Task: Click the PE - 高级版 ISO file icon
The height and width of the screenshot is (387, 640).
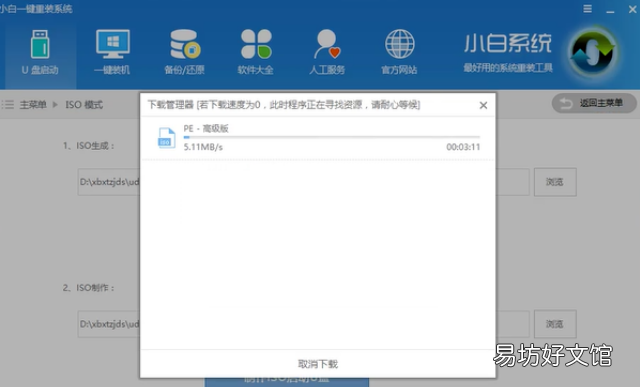Action: pos(166,138)
